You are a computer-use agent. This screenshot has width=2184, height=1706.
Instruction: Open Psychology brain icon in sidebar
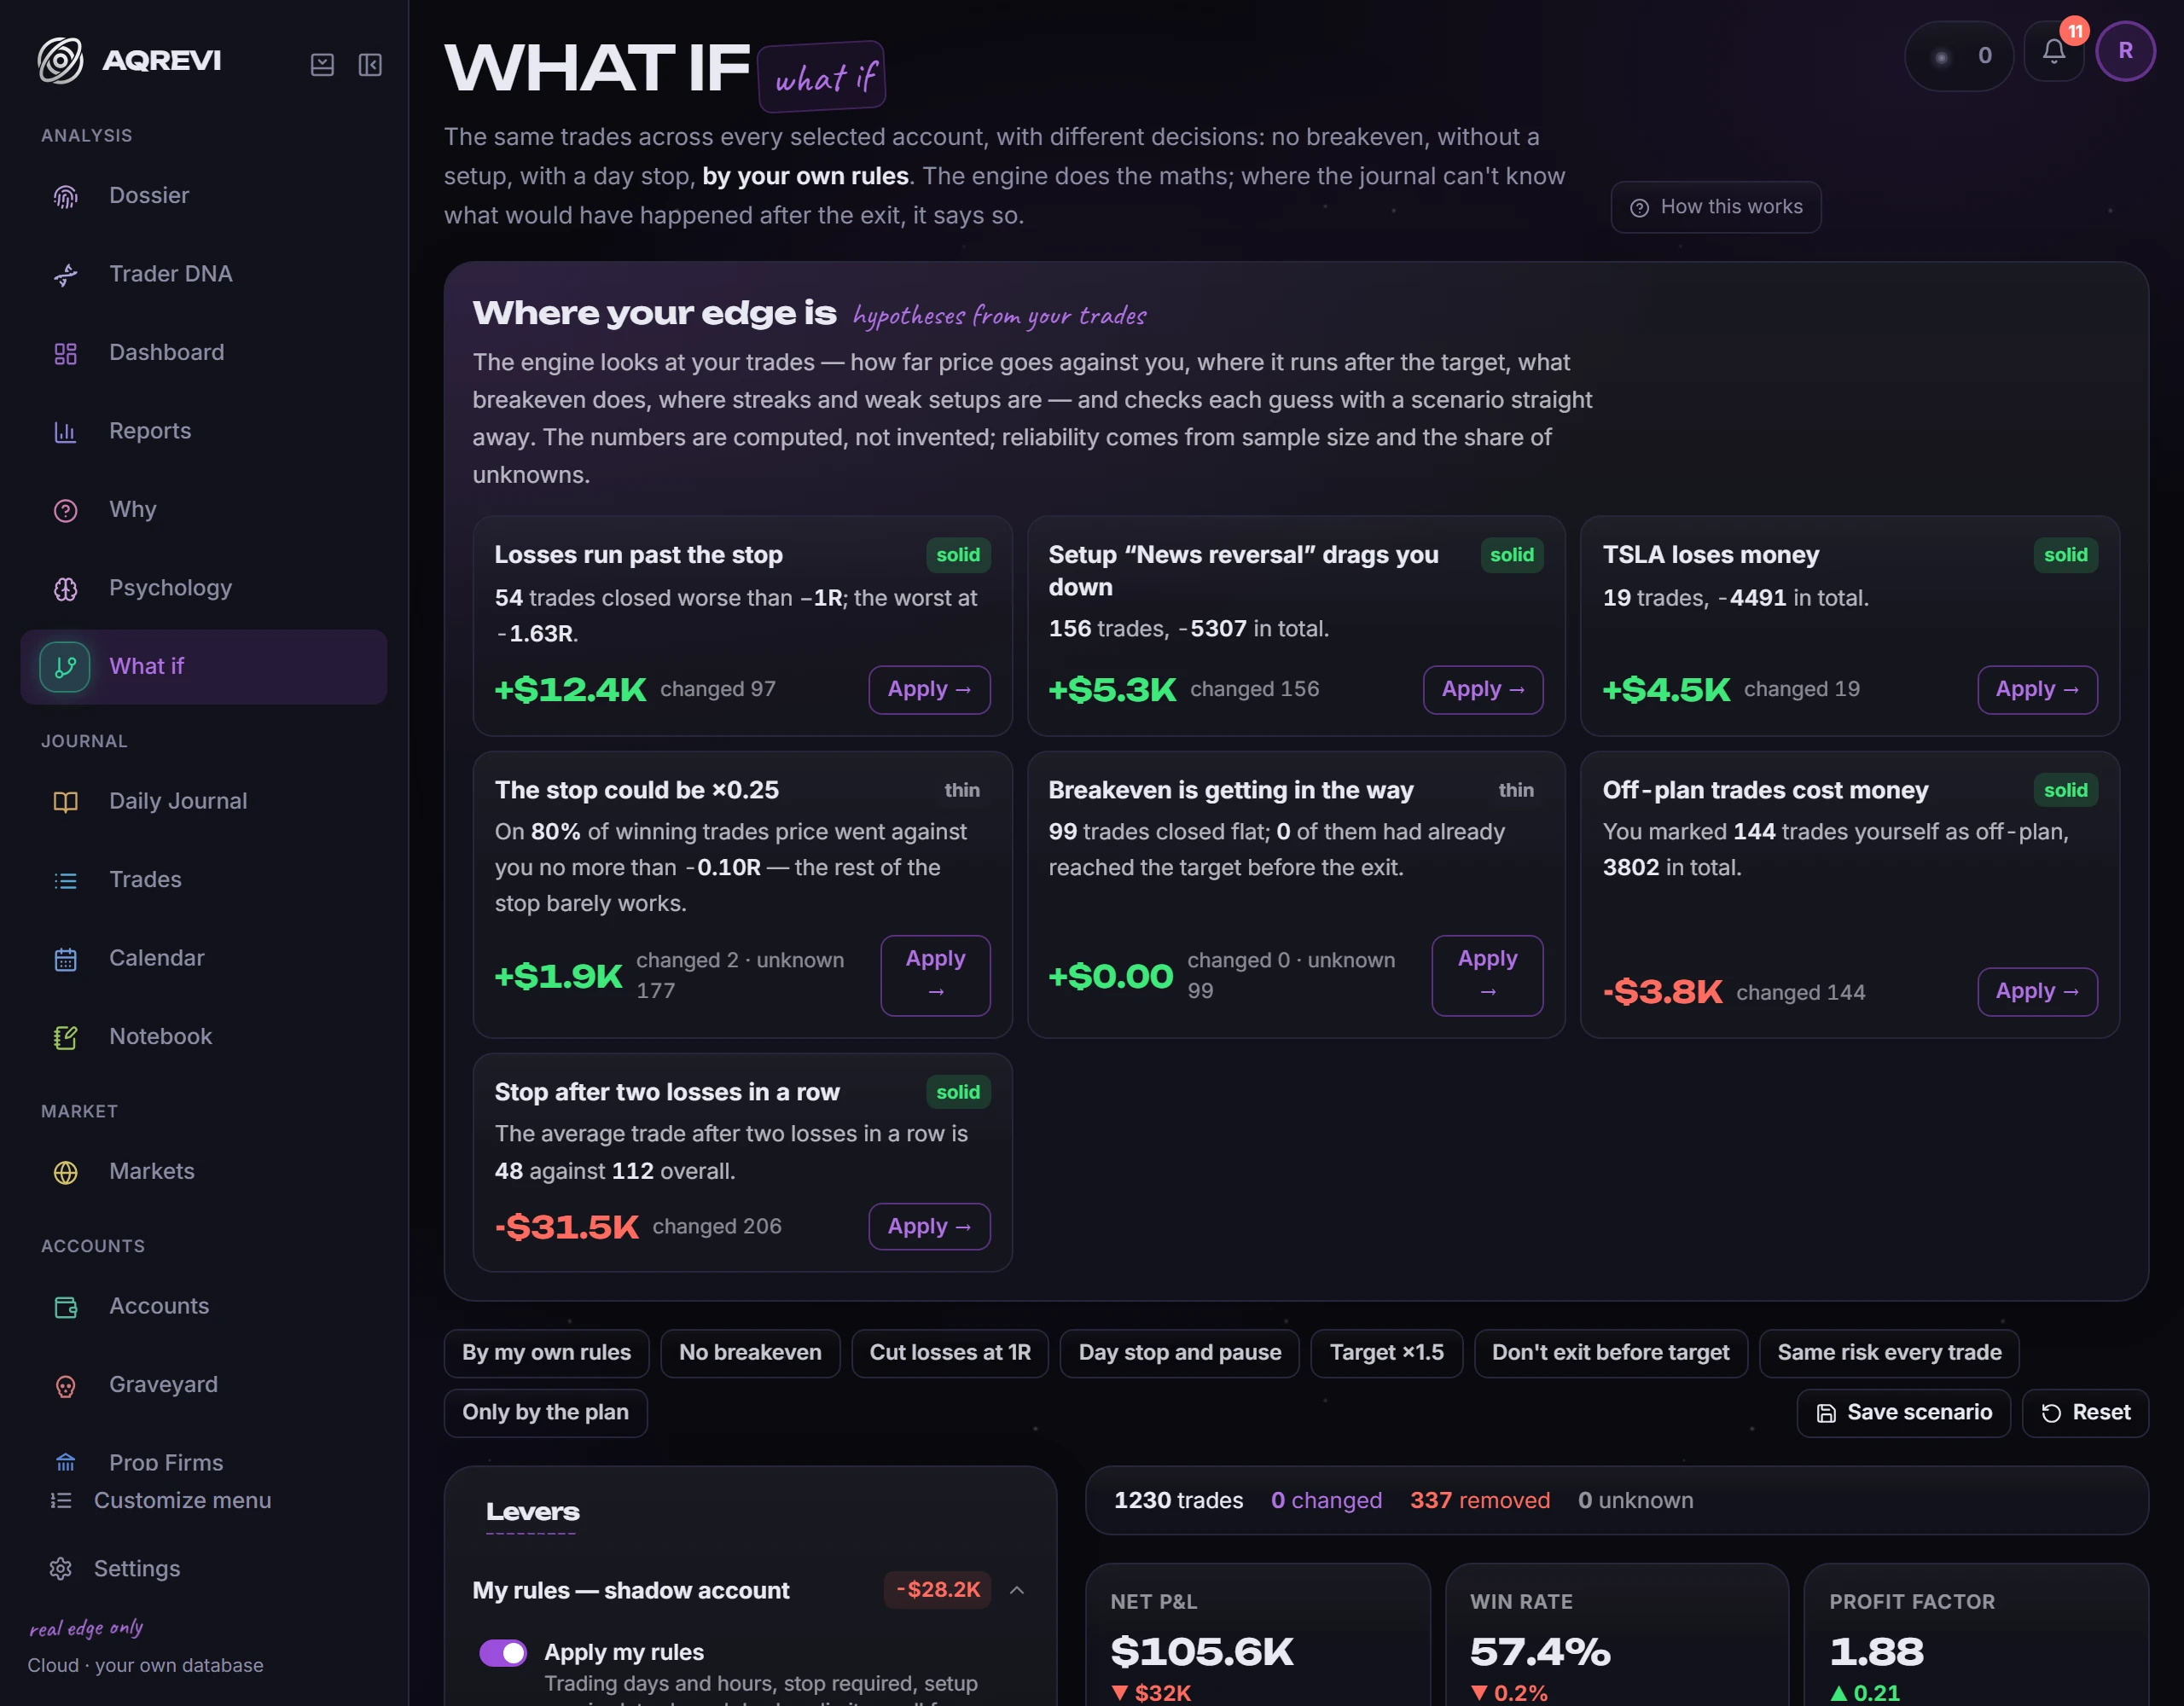tap(65, 589)
